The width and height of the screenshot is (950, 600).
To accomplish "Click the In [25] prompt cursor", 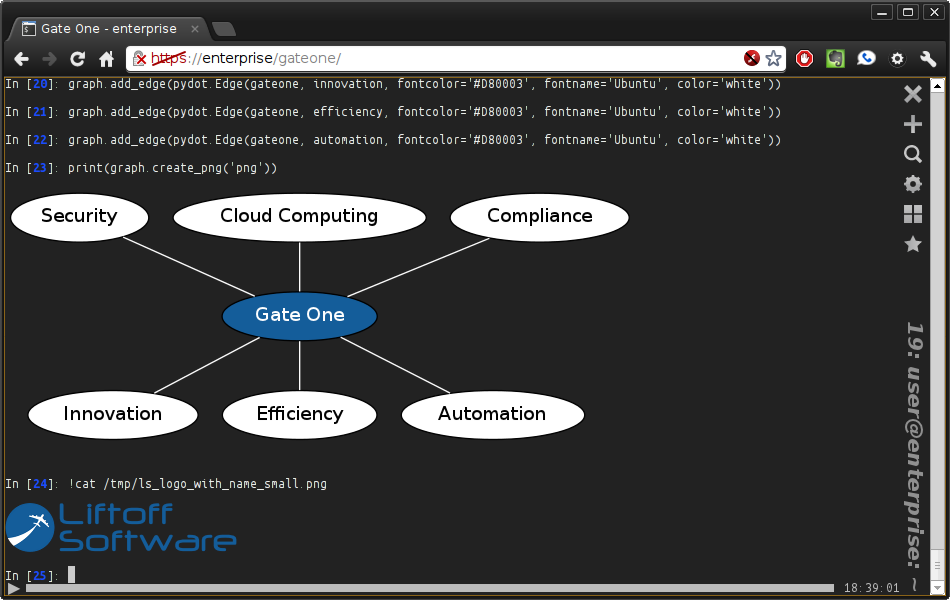I will (71, 575).
